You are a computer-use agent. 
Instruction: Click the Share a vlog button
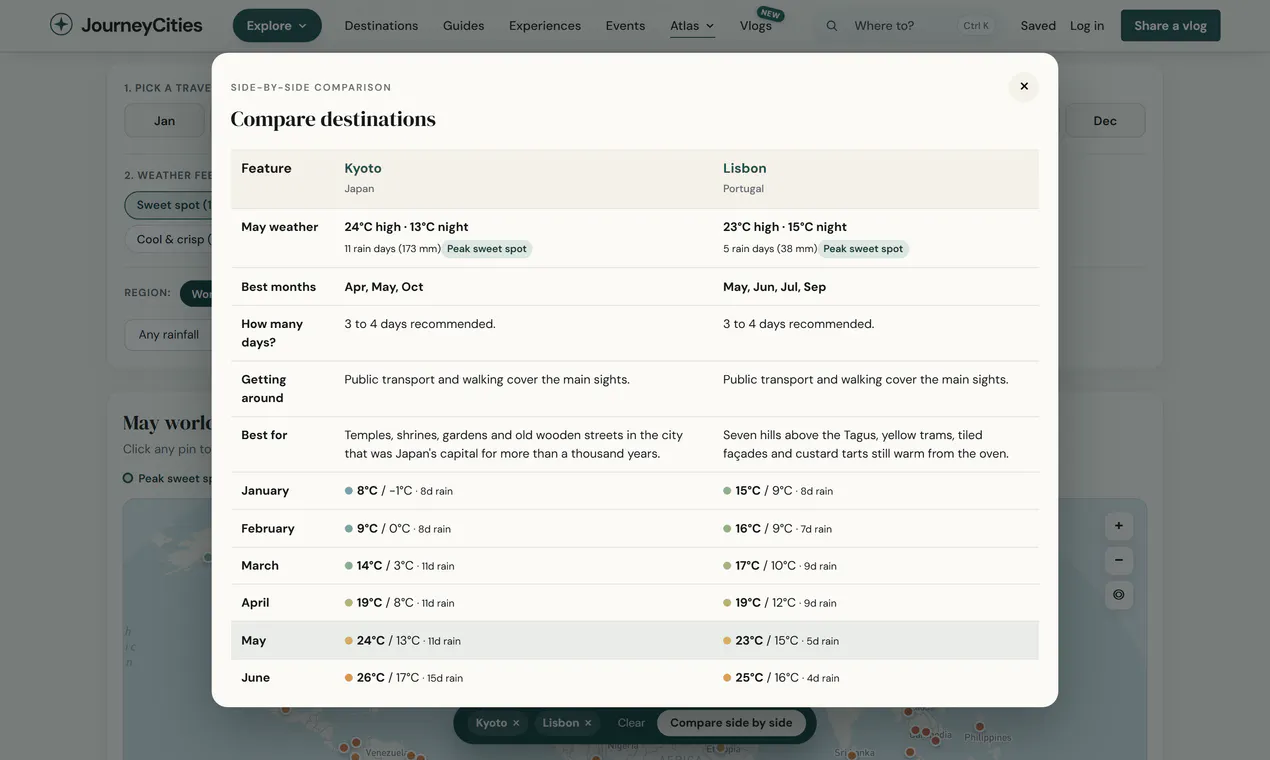pos(1171,25)
